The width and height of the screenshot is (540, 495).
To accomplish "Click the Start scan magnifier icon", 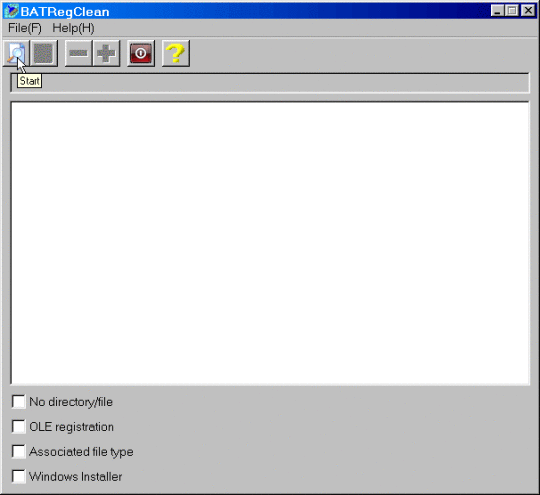I will coord(16,53).
